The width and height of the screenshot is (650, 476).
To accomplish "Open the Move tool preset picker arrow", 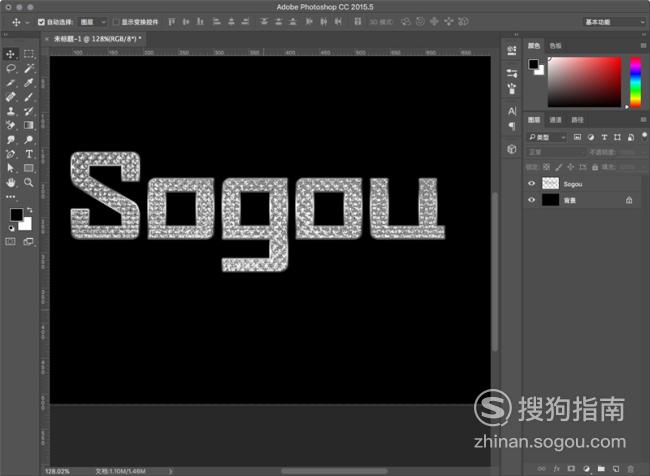I will [27, 22].
